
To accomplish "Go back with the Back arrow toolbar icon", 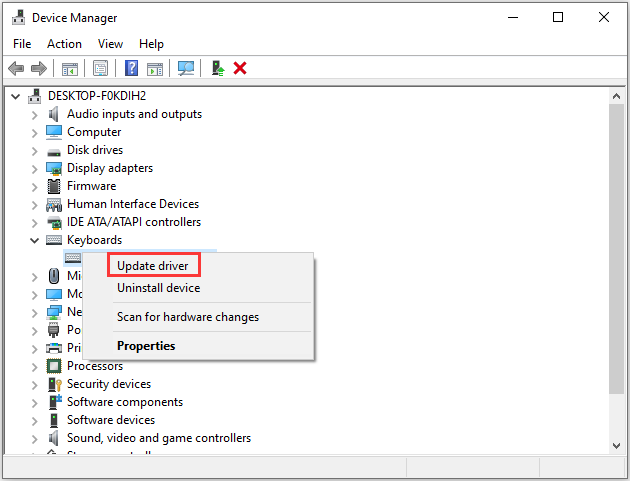I will click(16, 68).
